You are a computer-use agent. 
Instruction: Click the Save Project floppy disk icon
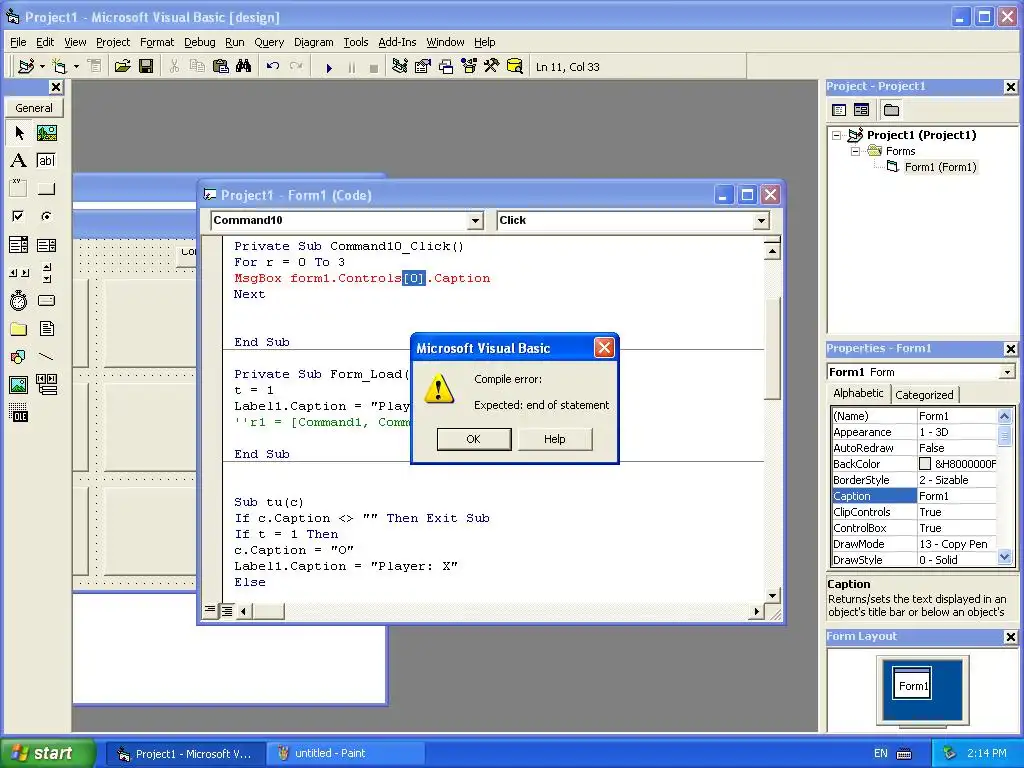coord(146,66)
